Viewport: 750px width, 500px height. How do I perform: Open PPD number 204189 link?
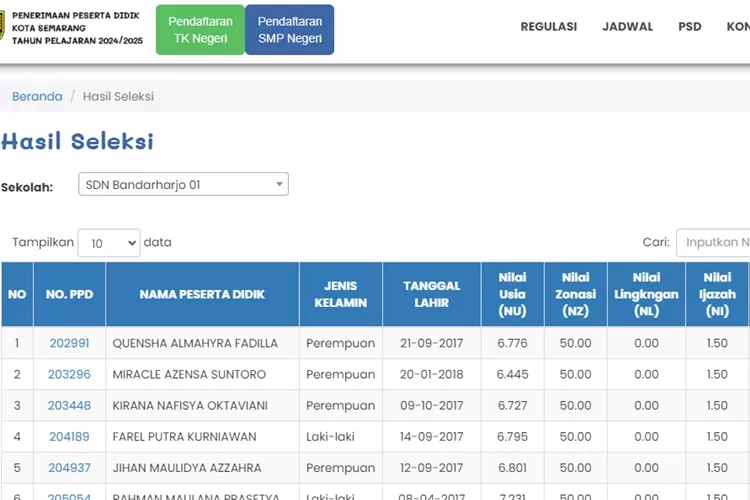pyautogui.click(x=69, y=436)
